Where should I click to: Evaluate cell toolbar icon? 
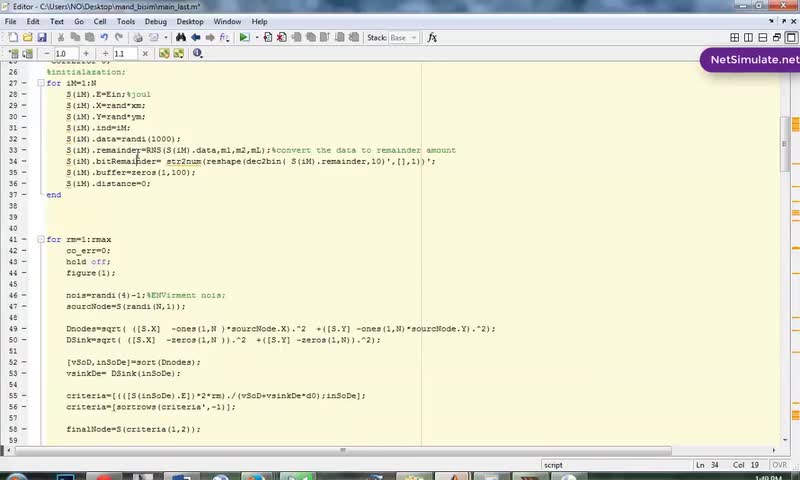pos(14,53)
